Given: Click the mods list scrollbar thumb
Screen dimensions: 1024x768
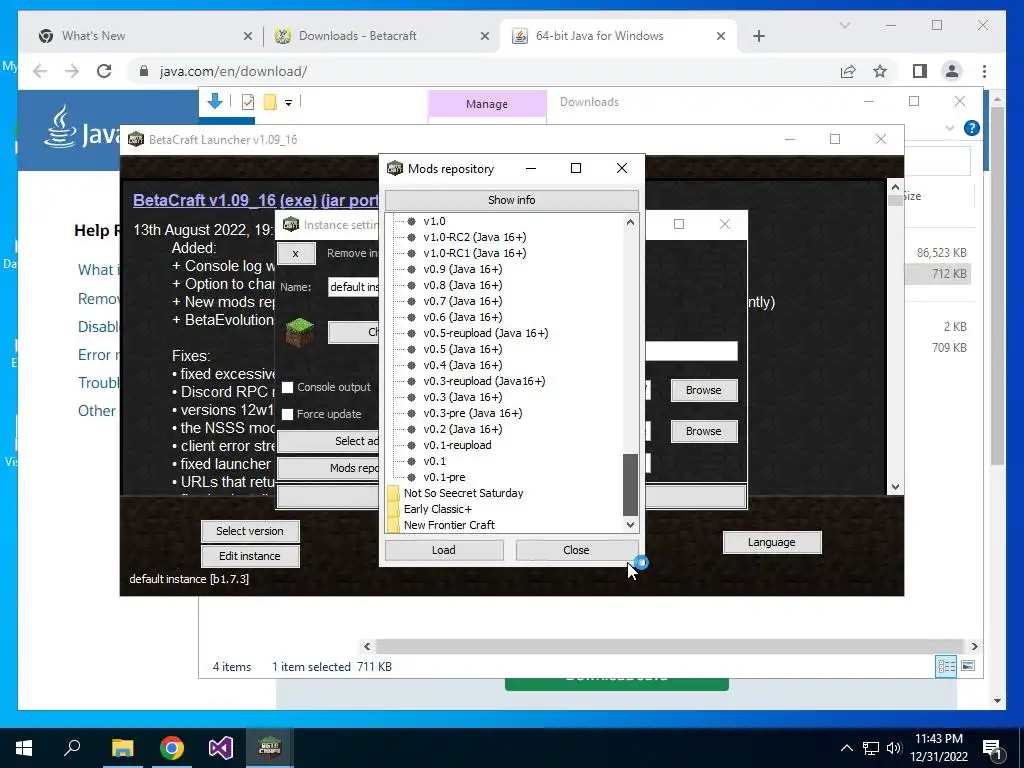Looking at the screenshot, I should (630, 485).
